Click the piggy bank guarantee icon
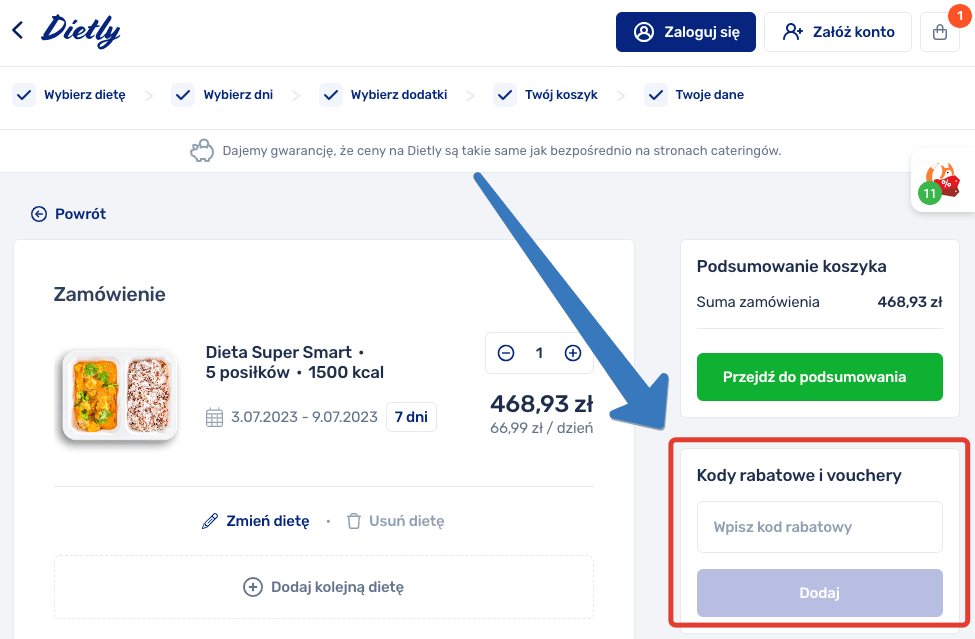The height and width of the screenshot is (639, 975). [202, 151]
